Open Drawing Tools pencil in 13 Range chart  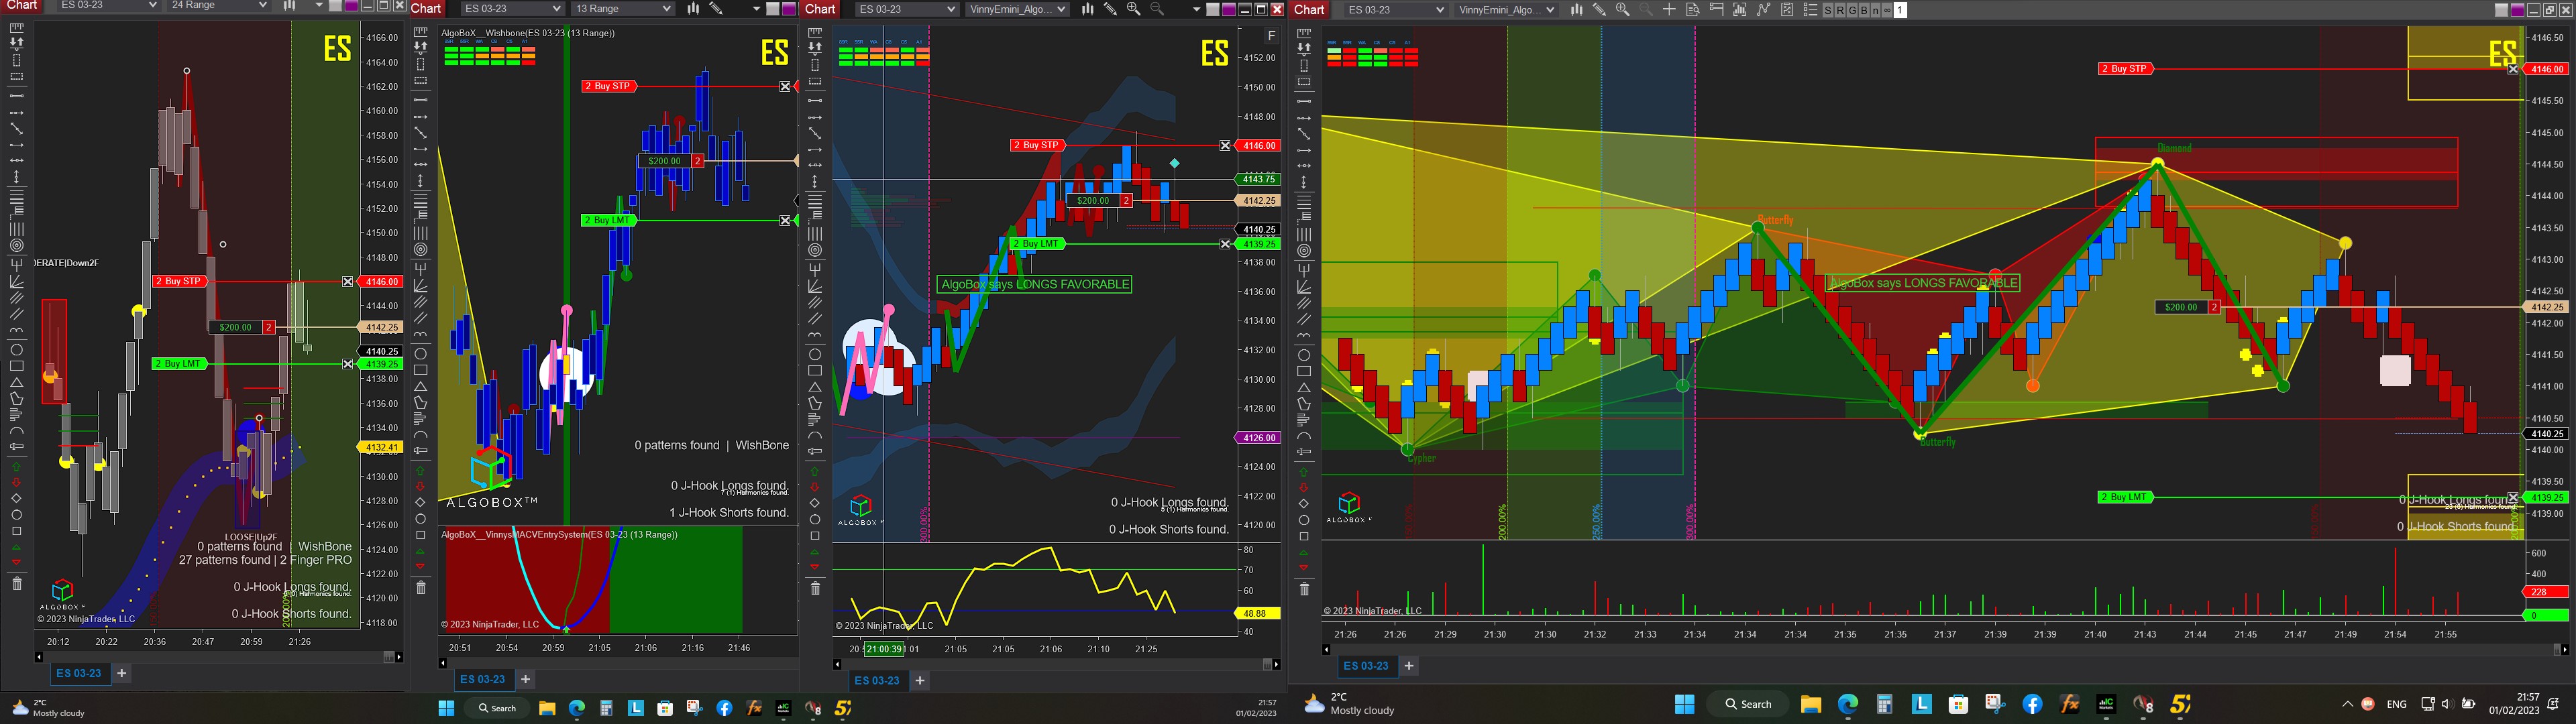click(x=716, y=9)
